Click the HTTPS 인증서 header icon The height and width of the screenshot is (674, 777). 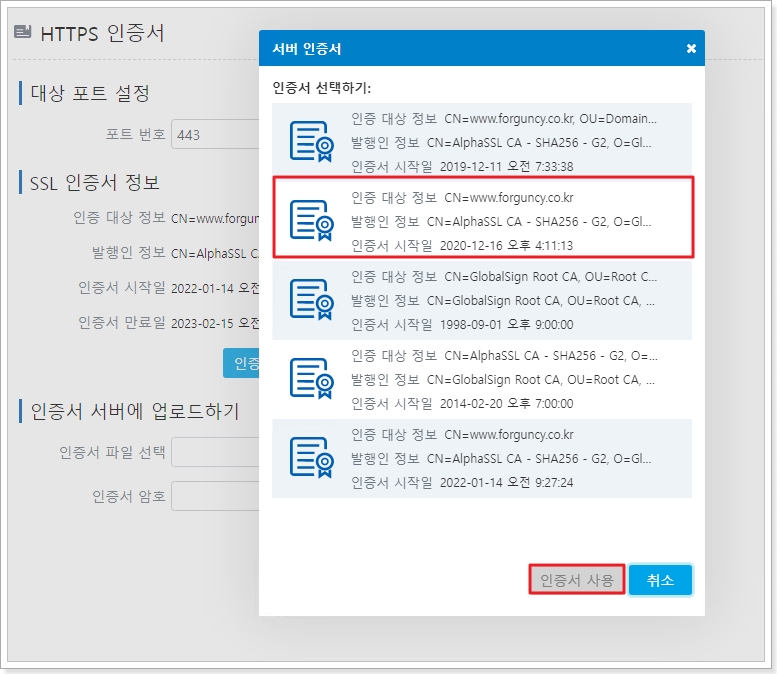click(x=23, y=32)
